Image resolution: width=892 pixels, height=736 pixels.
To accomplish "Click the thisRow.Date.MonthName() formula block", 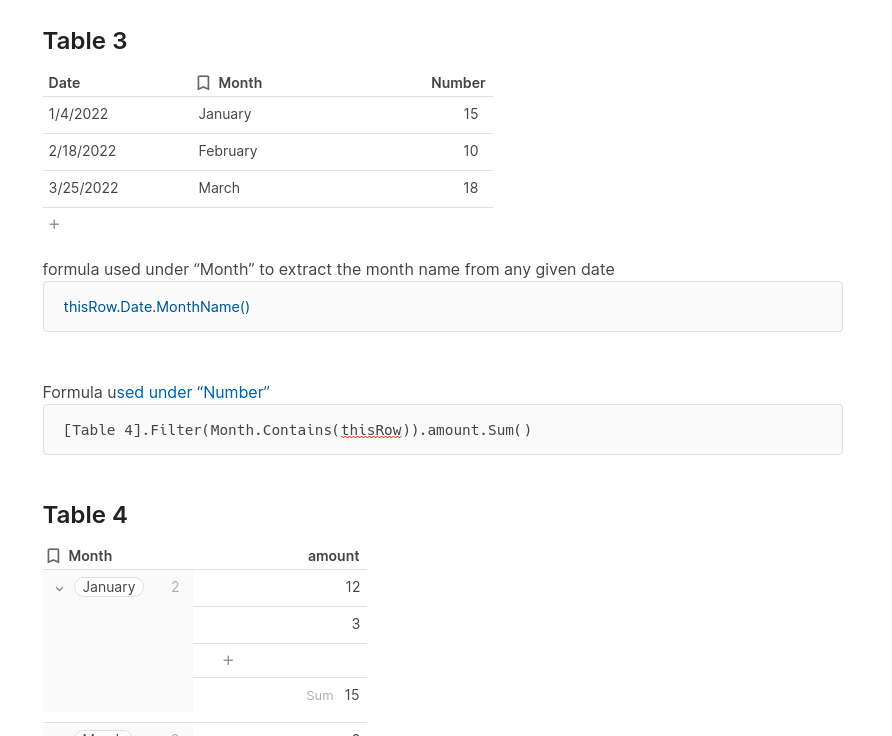I will click(157, 307).
